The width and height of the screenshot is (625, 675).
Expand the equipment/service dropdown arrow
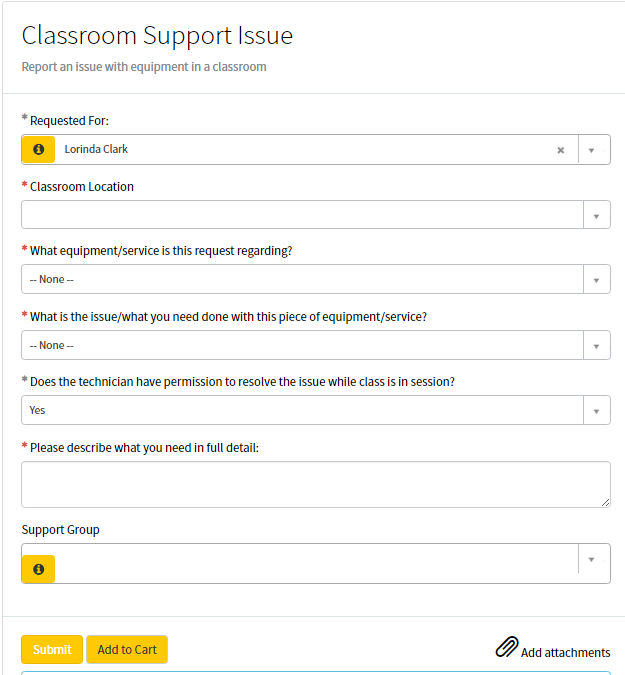597,279
